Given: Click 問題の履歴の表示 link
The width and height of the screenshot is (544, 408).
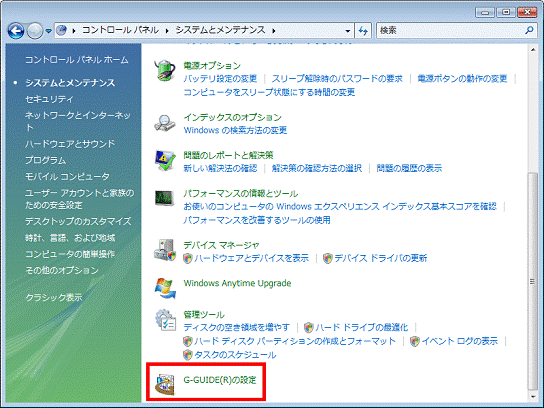Looking at the screenshot, I should pos(409,169).
